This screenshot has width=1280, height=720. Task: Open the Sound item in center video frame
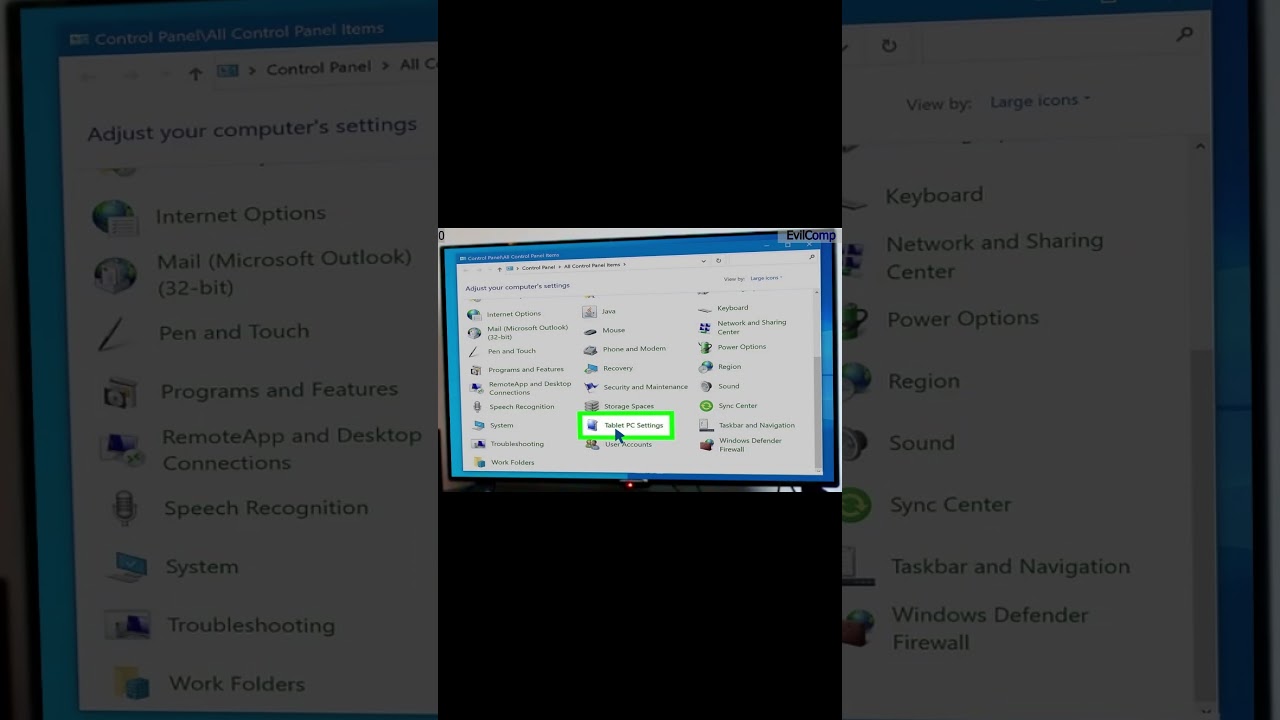[720, 386]
